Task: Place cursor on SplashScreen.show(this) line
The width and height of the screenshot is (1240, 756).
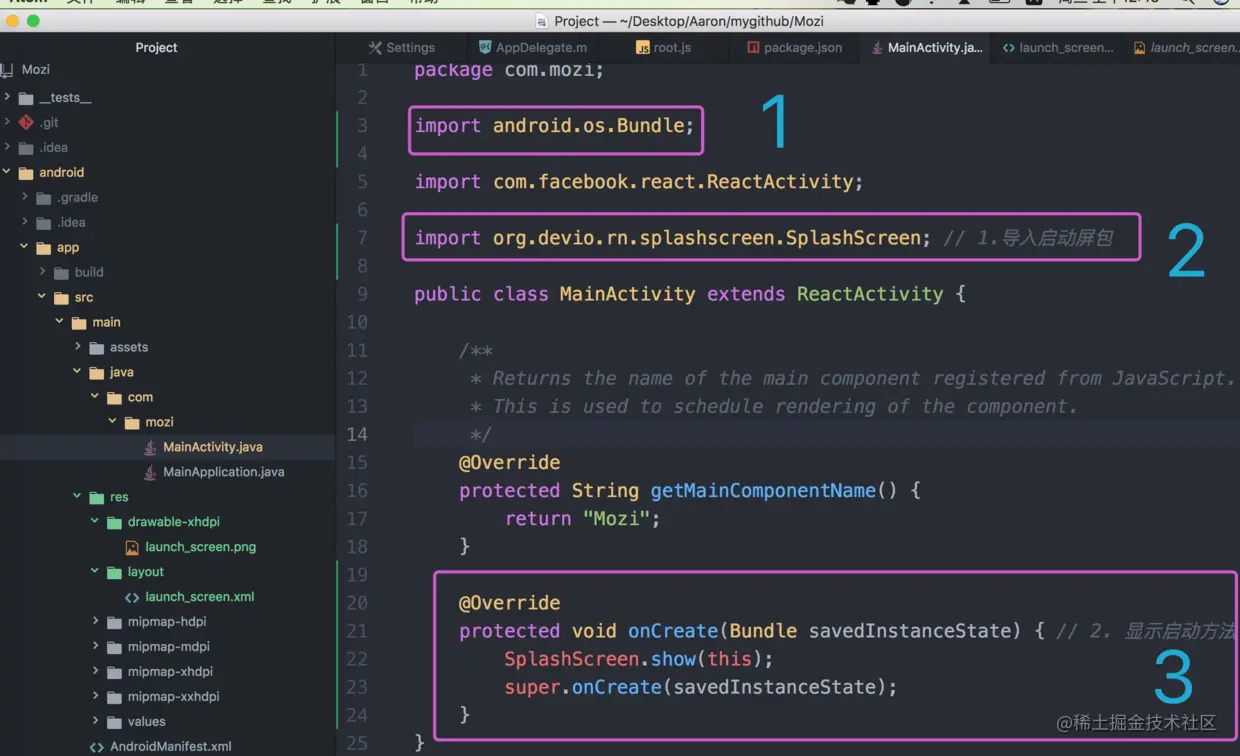Action: pyautogui.click(x=639, y=659)
